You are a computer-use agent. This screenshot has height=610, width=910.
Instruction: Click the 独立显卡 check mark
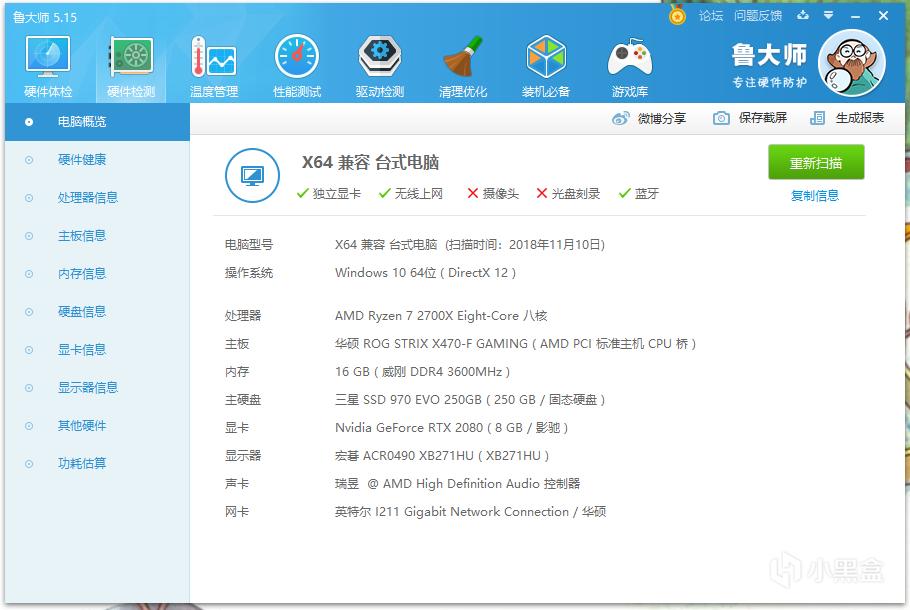point(302,193)
